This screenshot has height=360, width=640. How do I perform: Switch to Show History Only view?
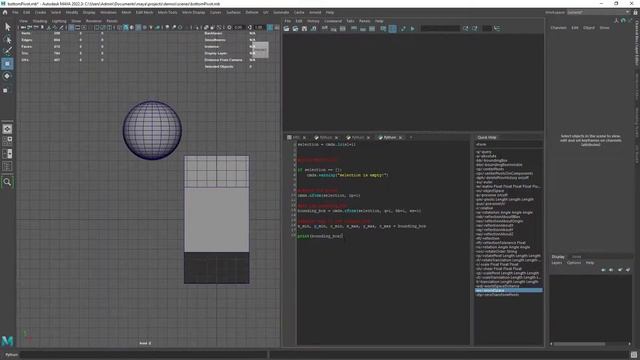click(x=354, y=29)
